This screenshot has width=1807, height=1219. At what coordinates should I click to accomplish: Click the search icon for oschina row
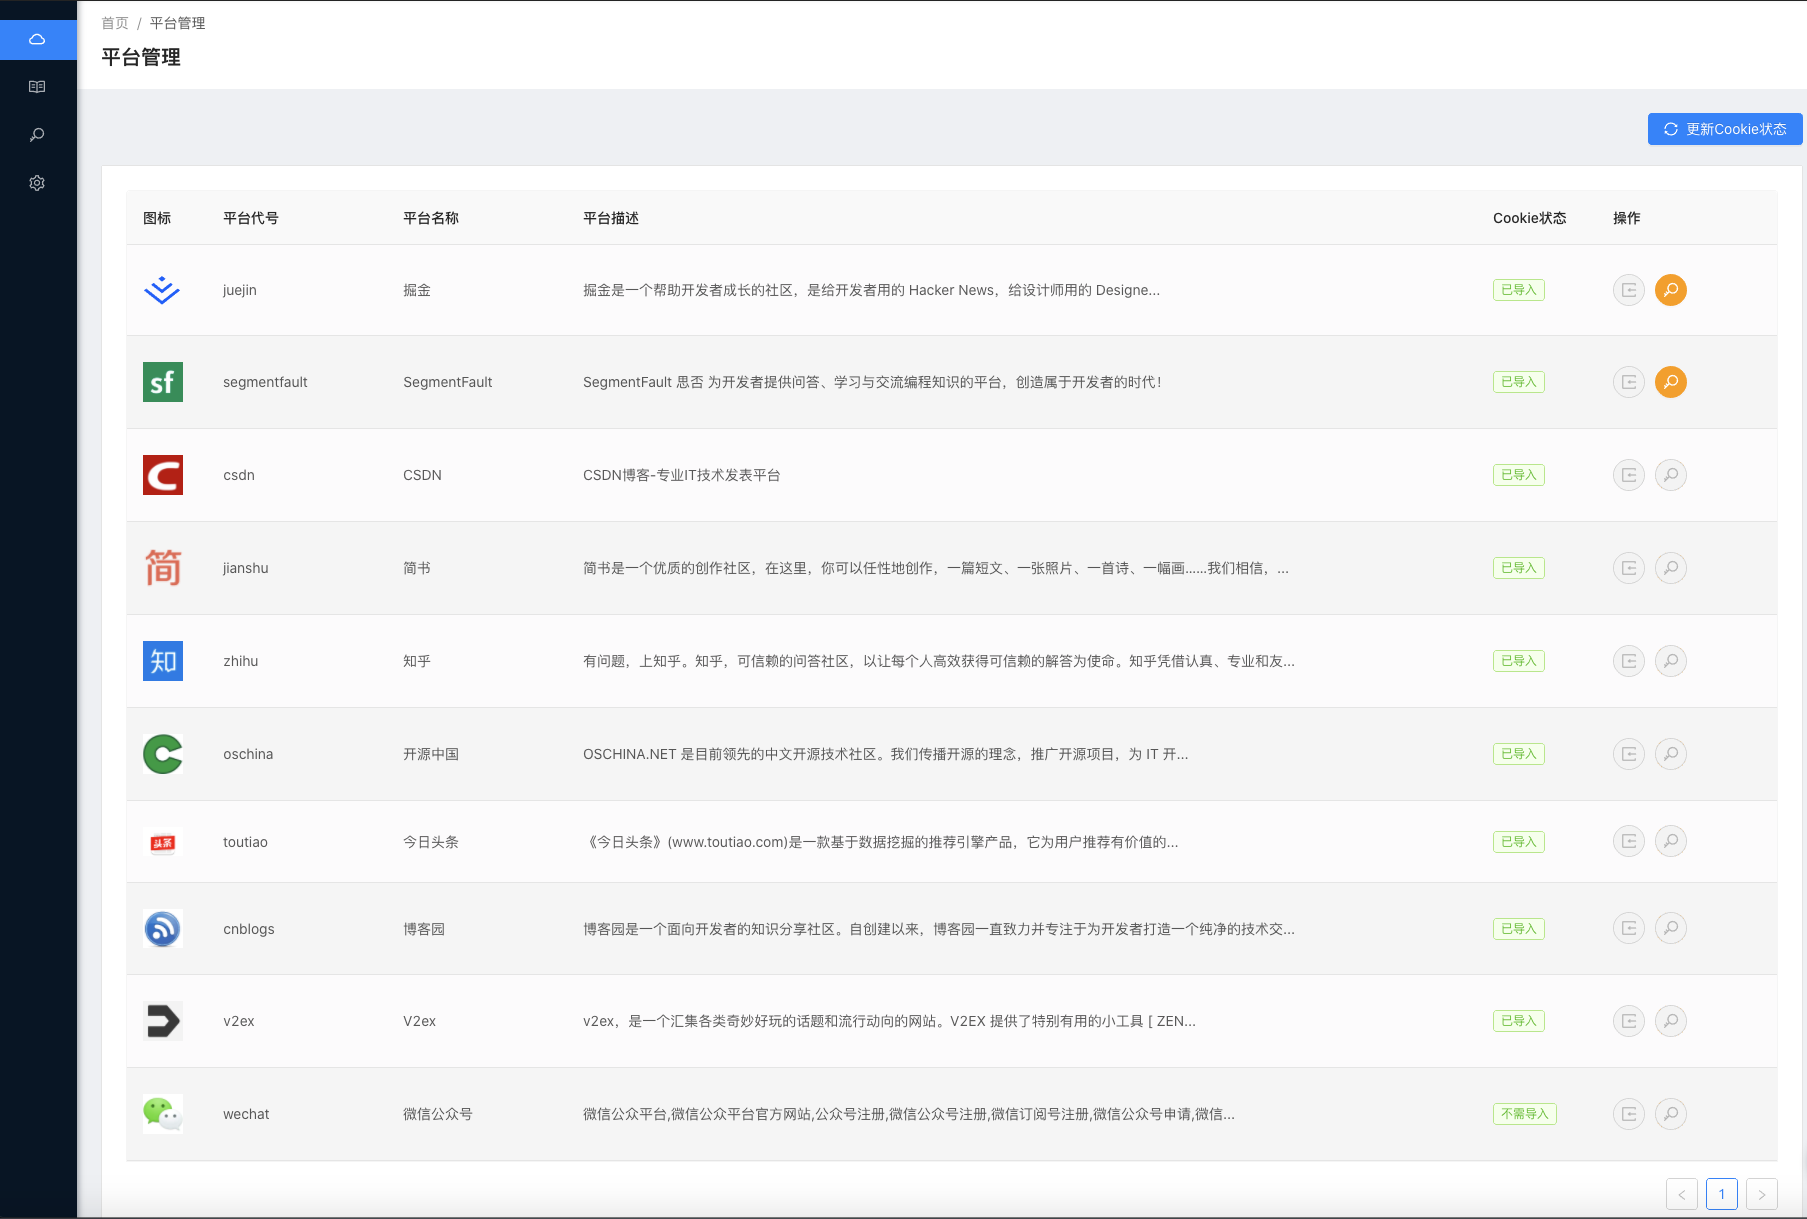coord(1671,754)
